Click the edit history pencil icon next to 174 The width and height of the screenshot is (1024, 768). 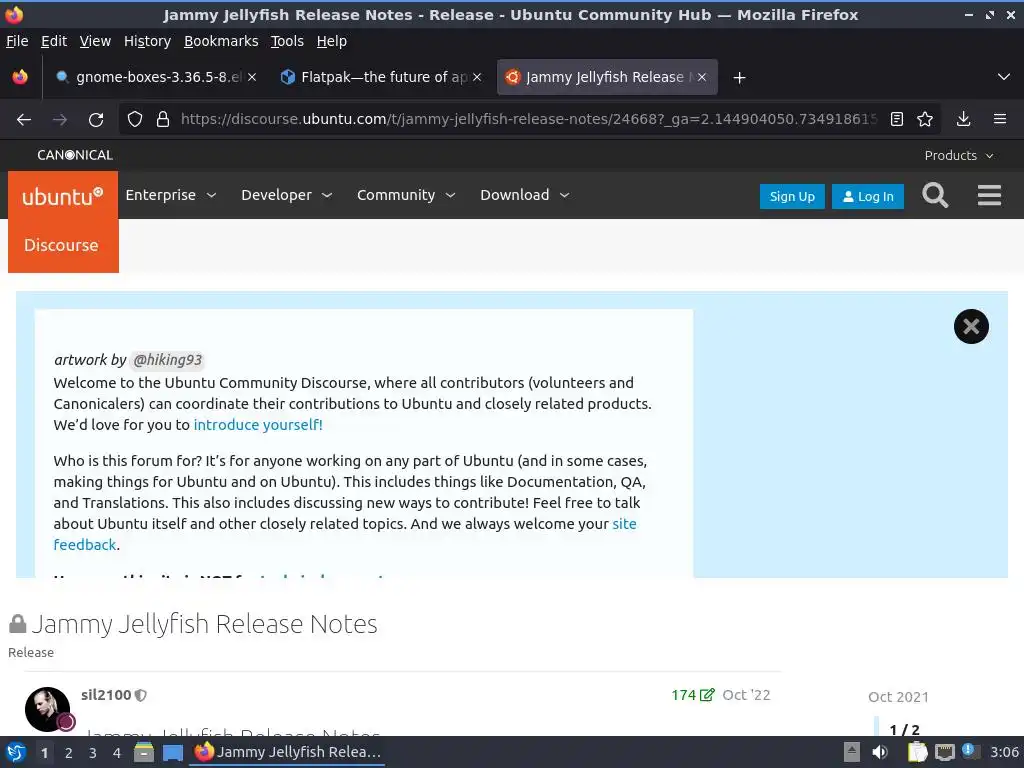(x=707, y=695)
